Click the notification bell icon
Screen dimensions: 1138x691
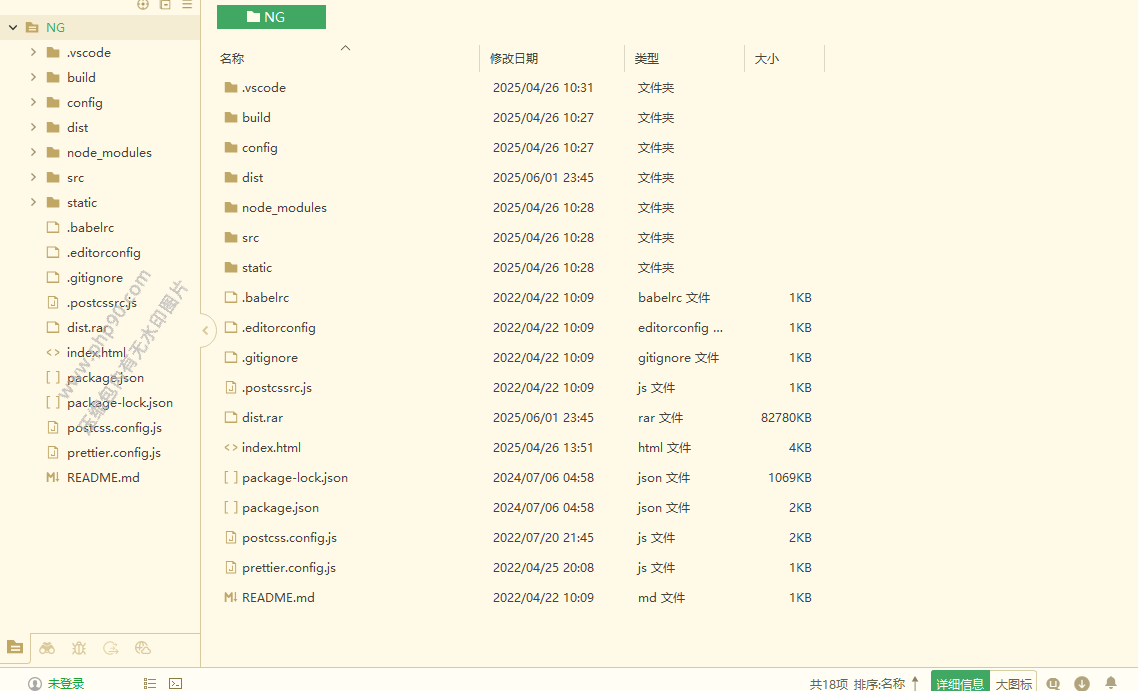[x=1110, y=684]
